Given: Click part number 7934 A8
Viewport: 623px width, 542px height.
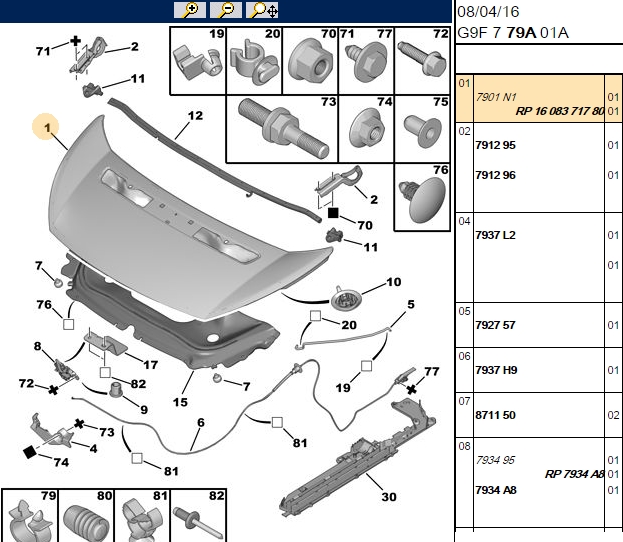Looking at the screenshot, I should point(495,490).
